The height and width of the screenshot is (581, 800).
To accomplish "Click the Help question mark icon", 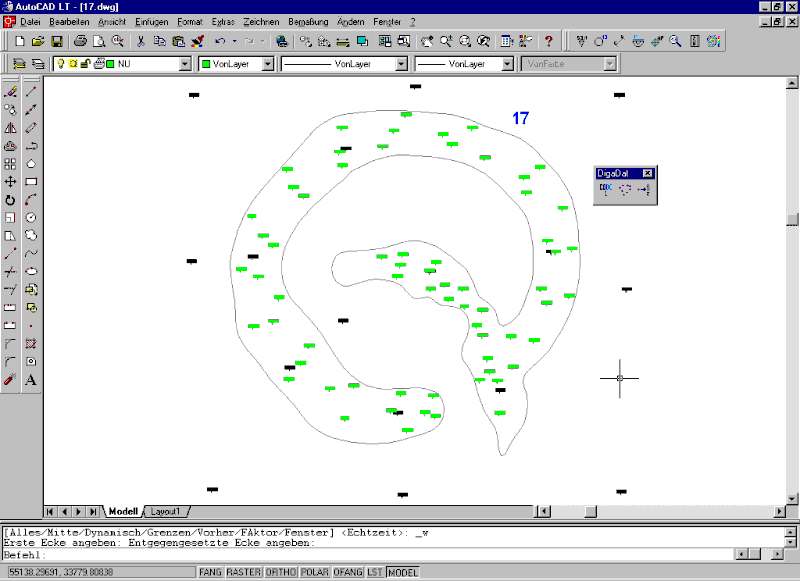I will (548, 41).
